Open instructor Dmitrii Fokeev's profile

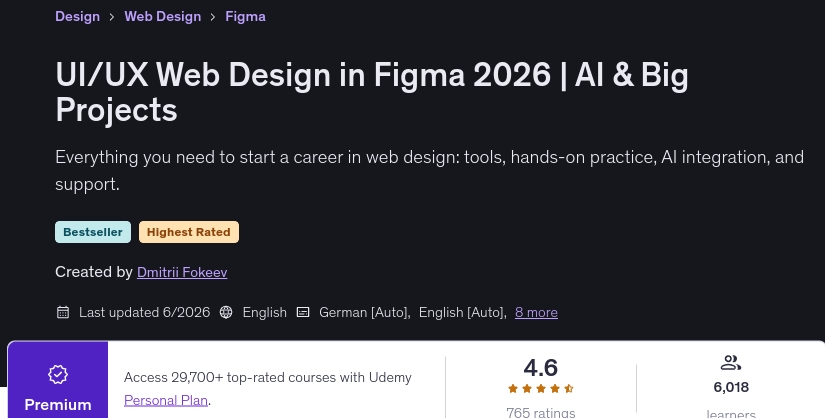(182, 272)
